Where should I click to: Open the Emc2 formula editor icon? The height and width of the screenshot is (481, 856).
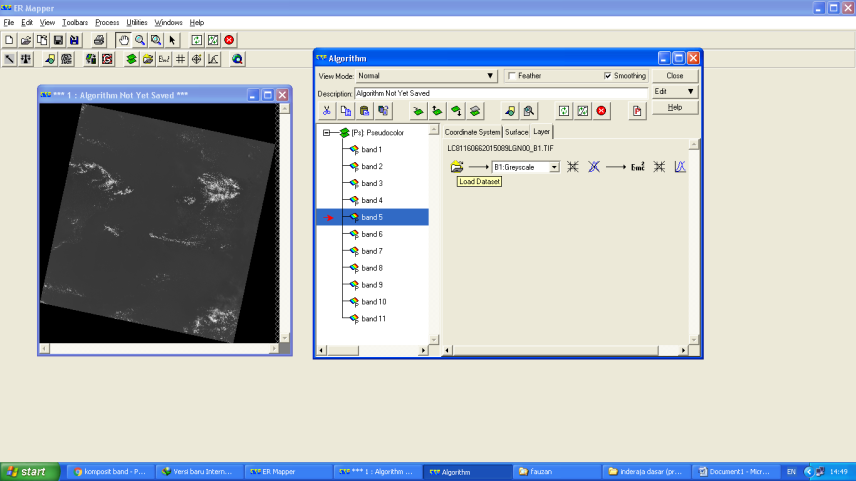[x=638, y=167]
